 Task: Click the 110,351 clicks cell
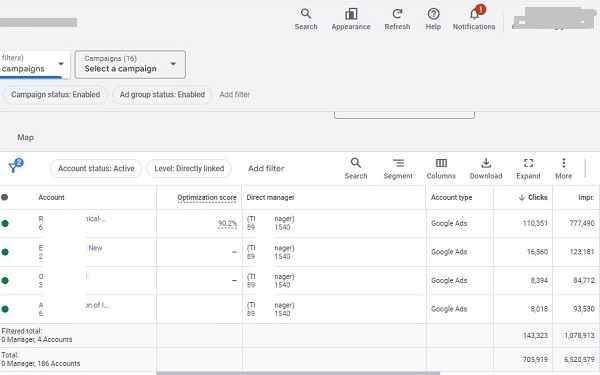tap(535, 223)
